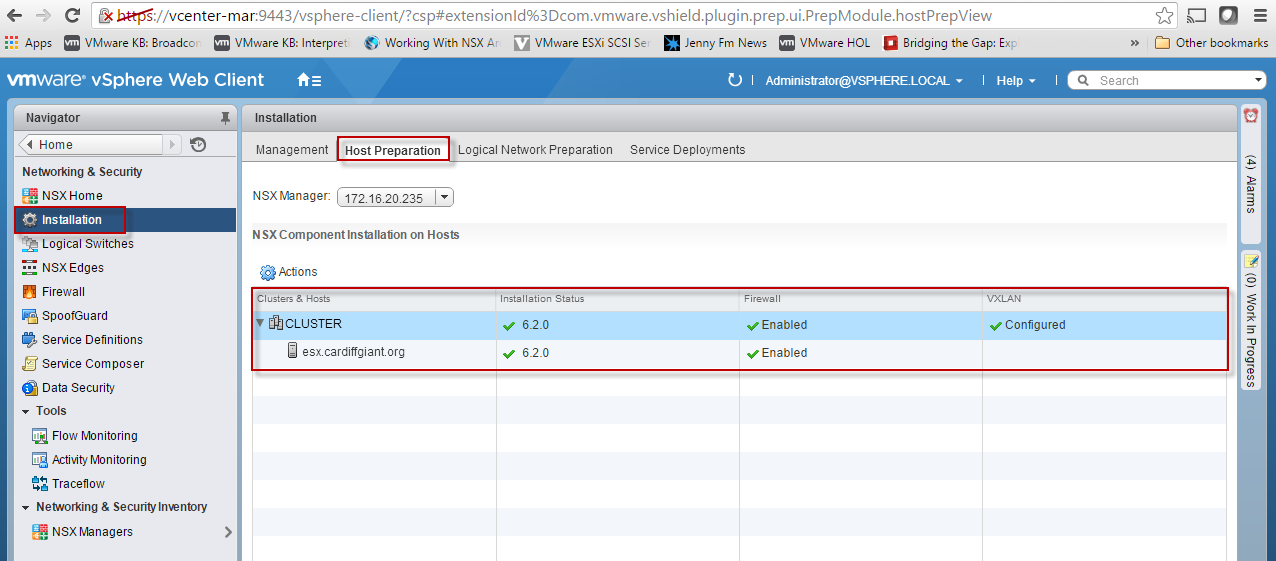This screenshot has width=1276, height=561.
Task: Open Data Security
Action: tap(78, 388)
